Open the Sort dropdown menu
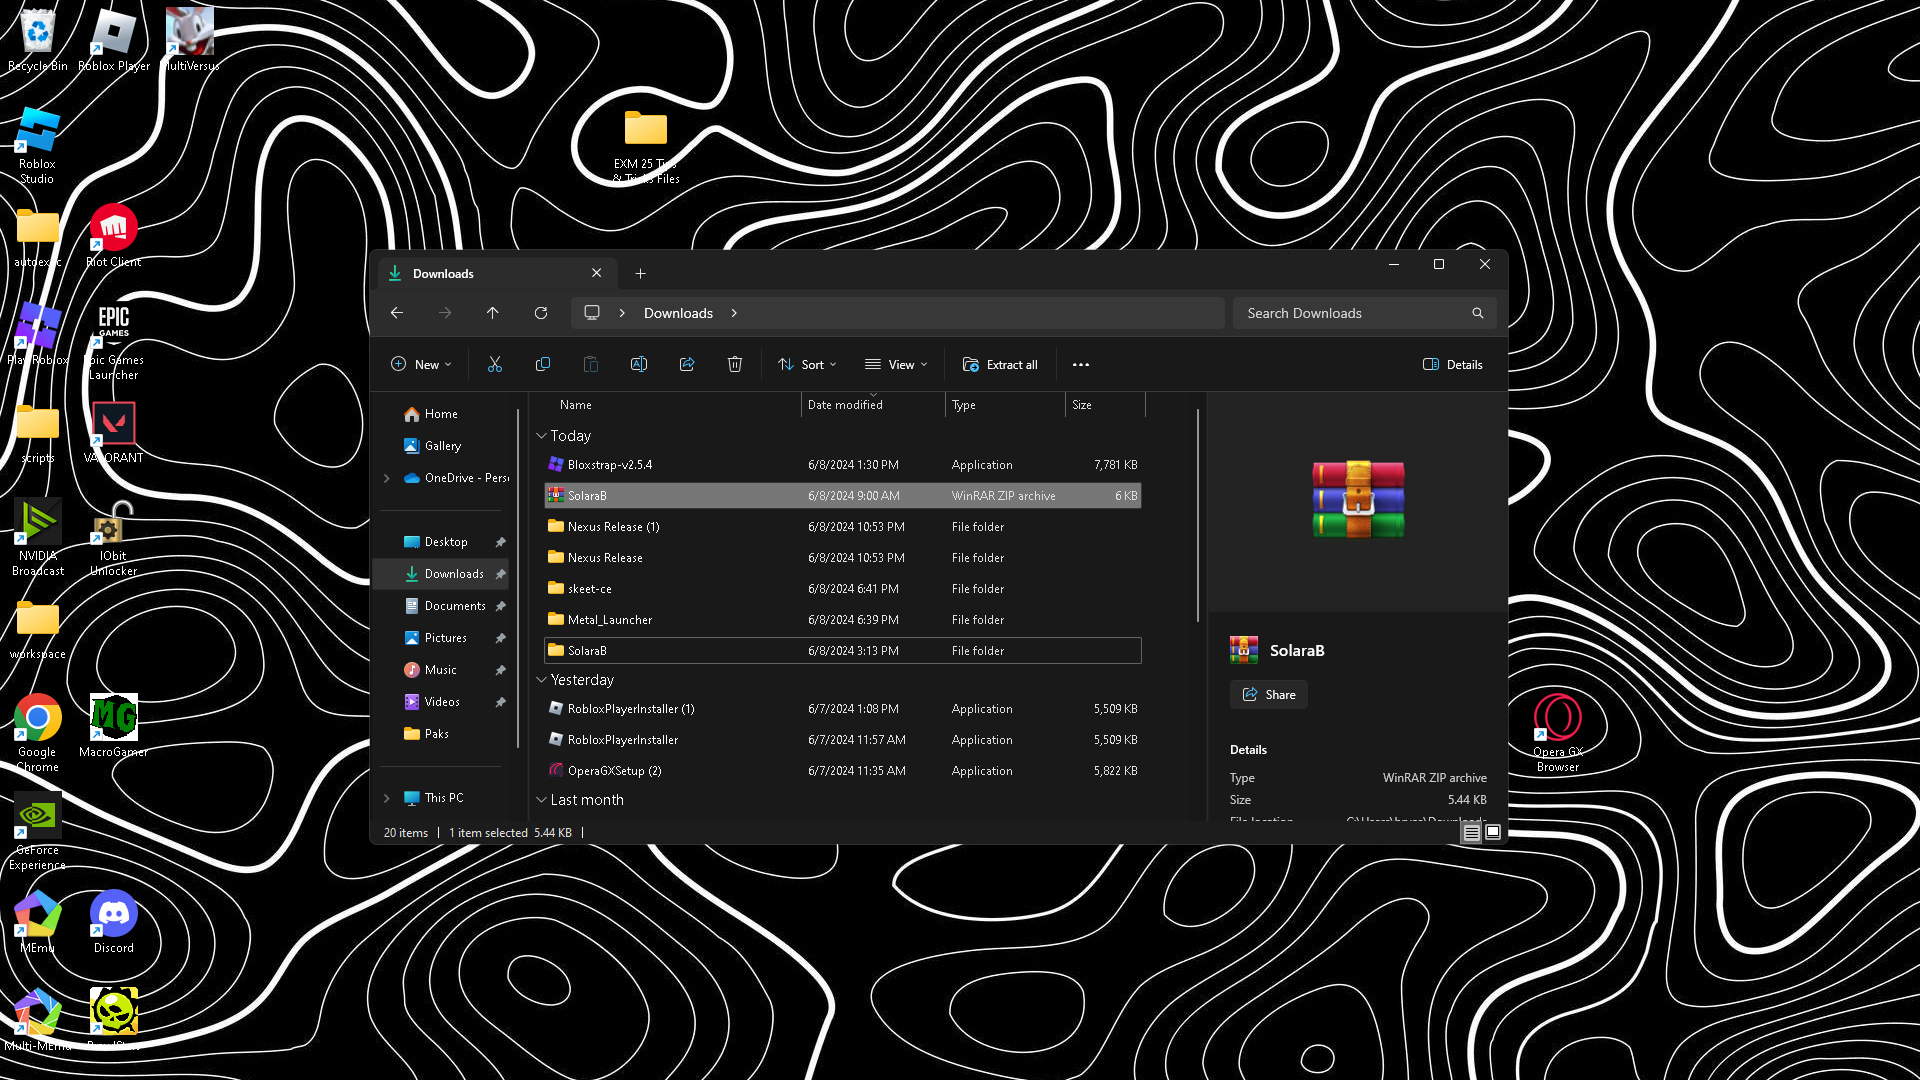Viewport: 1920px width, 1080px height. tap(808, 365)
